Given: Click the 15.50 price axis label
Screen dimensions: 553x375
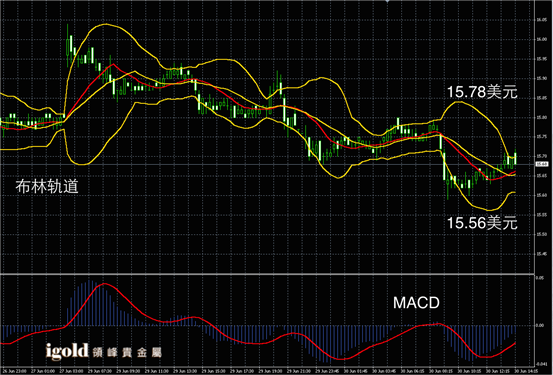Looking at the screenshot, I should tap(541, 234).
